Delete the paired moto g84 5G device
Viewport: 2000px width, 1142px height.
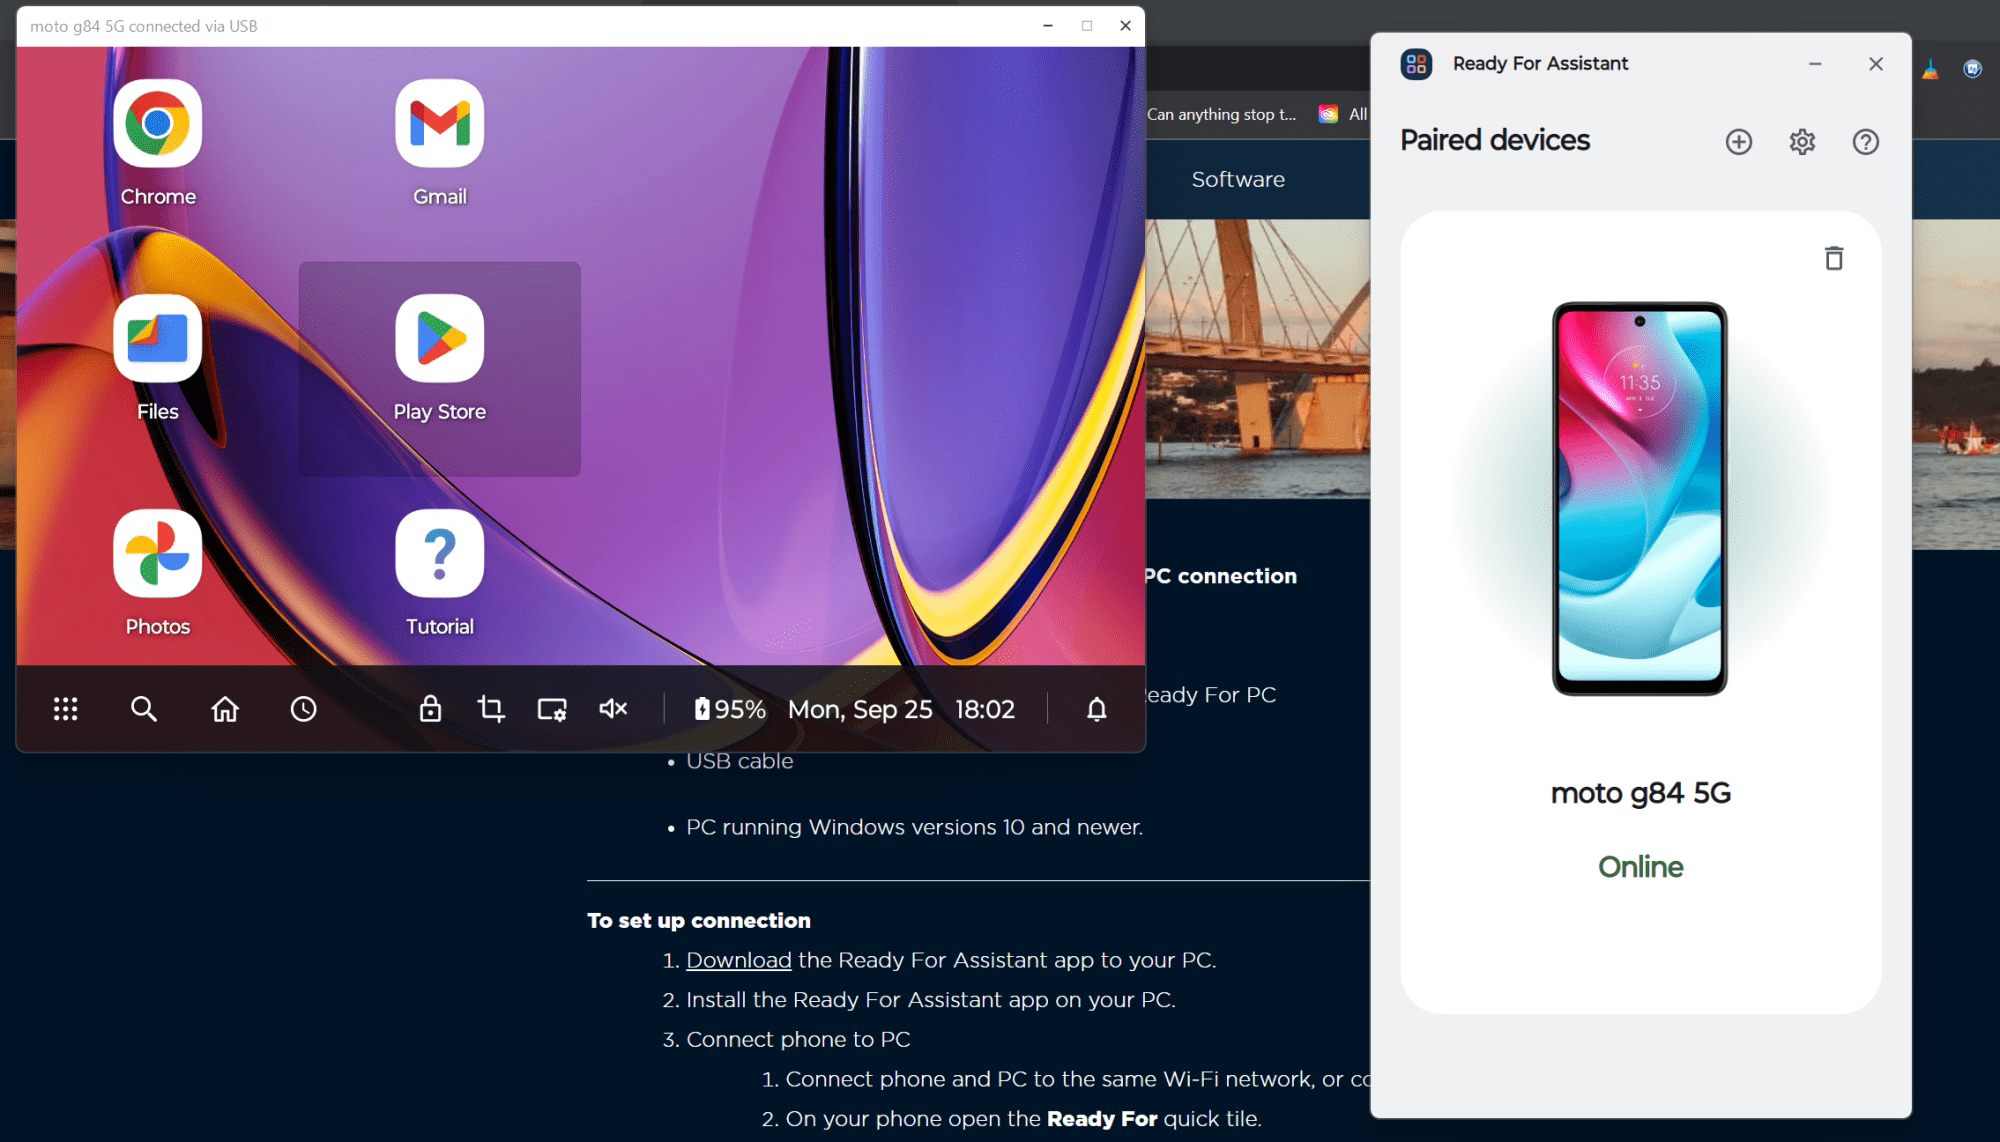(1834, 258)
